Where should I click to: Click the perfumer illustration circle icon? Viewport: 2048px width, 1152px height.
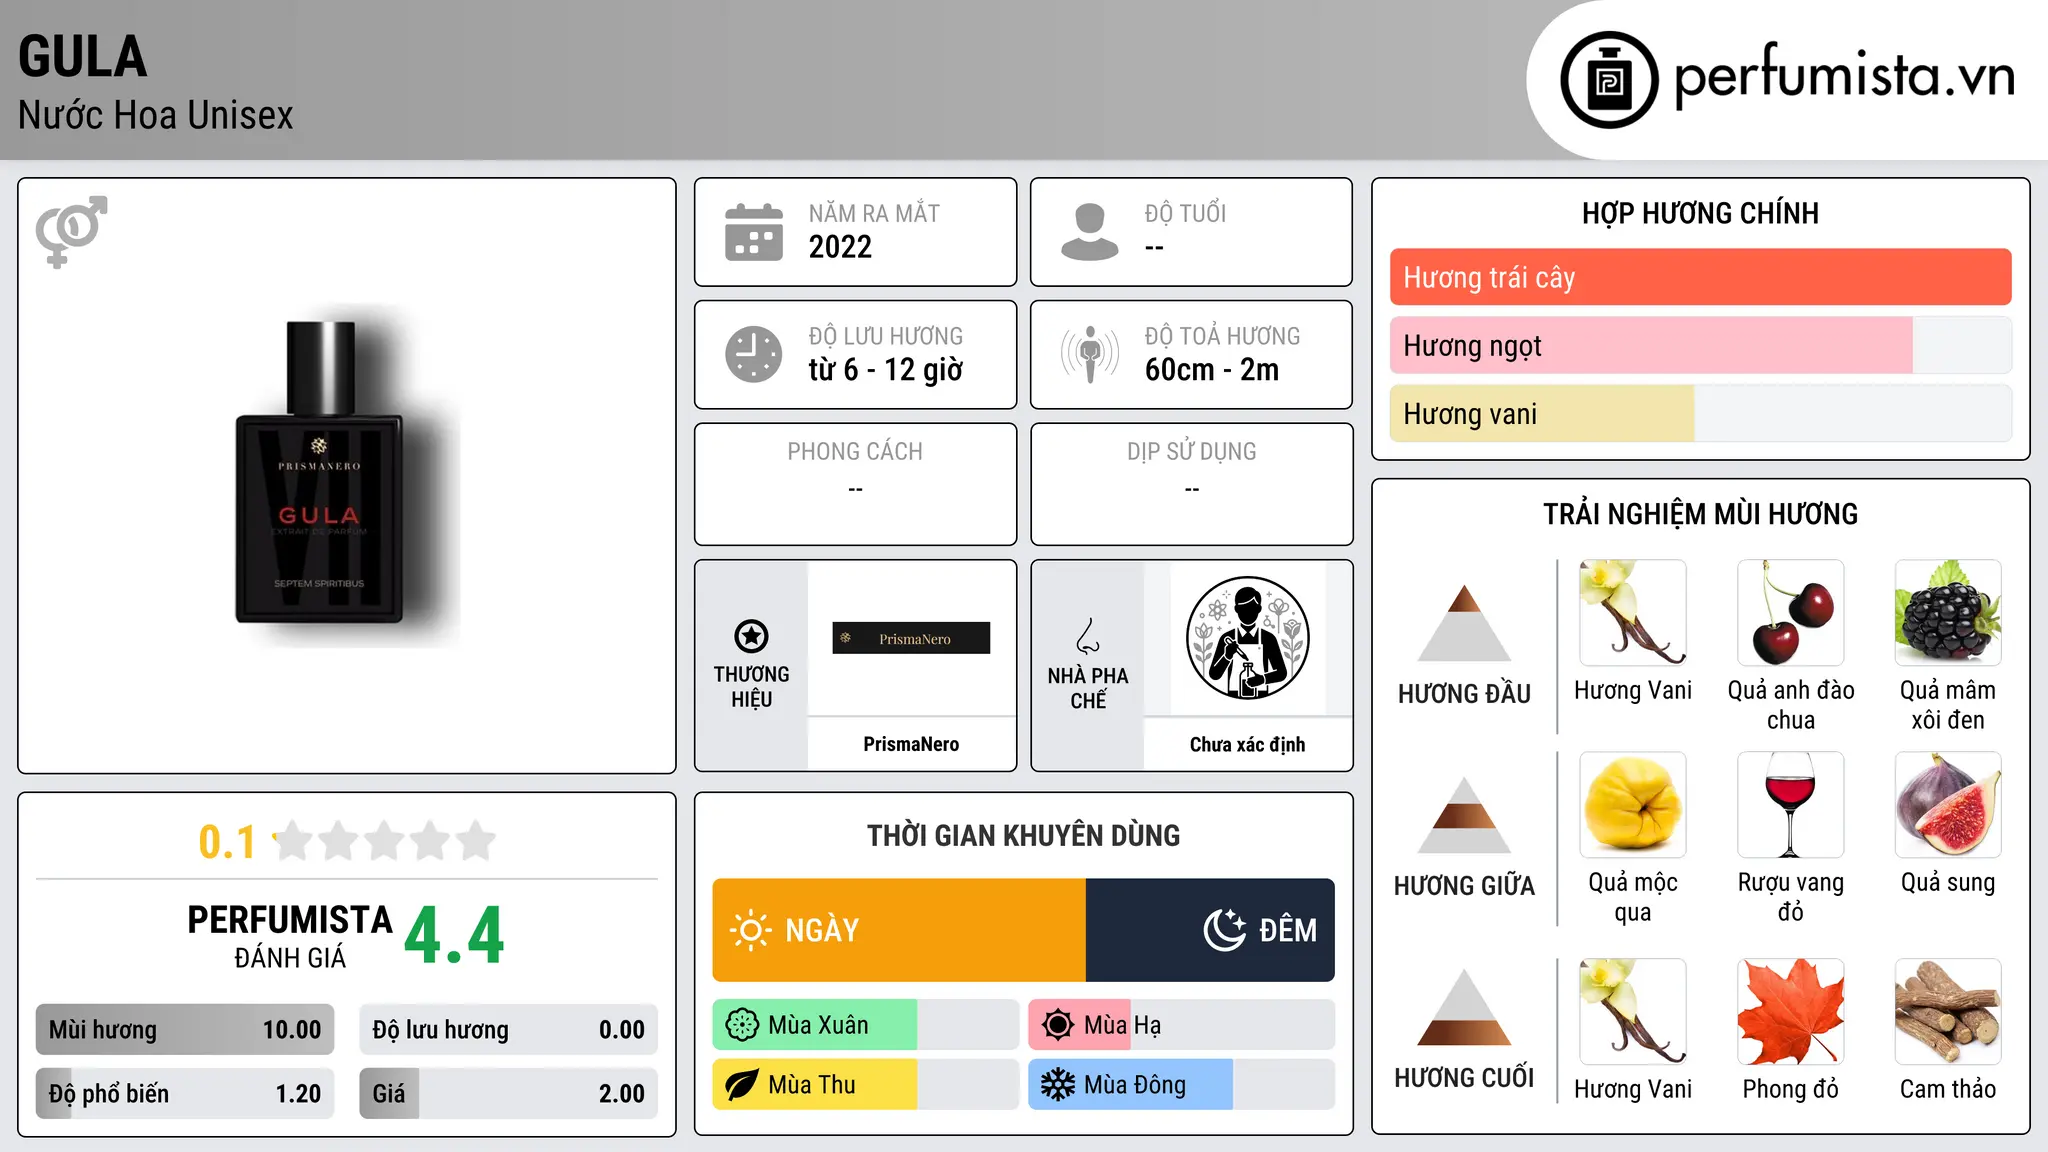point(1247,638)
